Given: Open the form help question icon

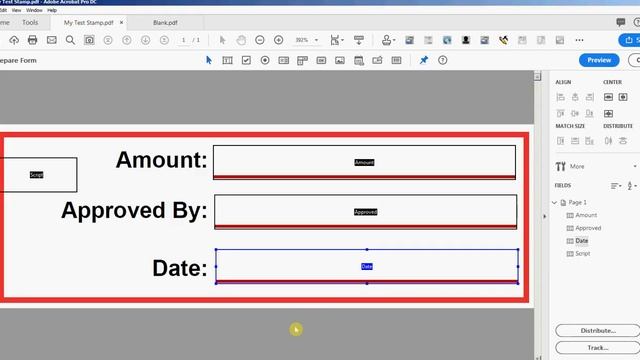Looking at the screenshot, I should tap(442, 60).
